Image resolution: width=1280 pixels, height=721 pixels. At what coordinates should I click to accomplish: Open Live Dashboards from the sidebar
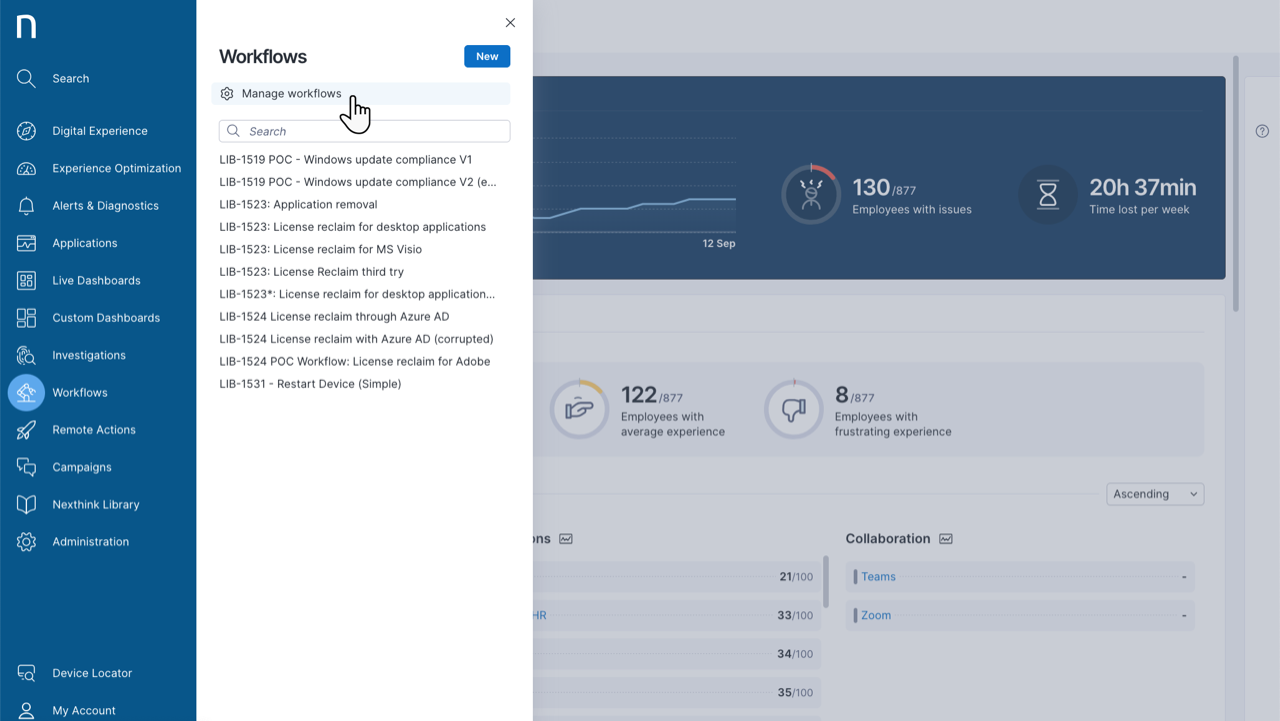point(26,280)
